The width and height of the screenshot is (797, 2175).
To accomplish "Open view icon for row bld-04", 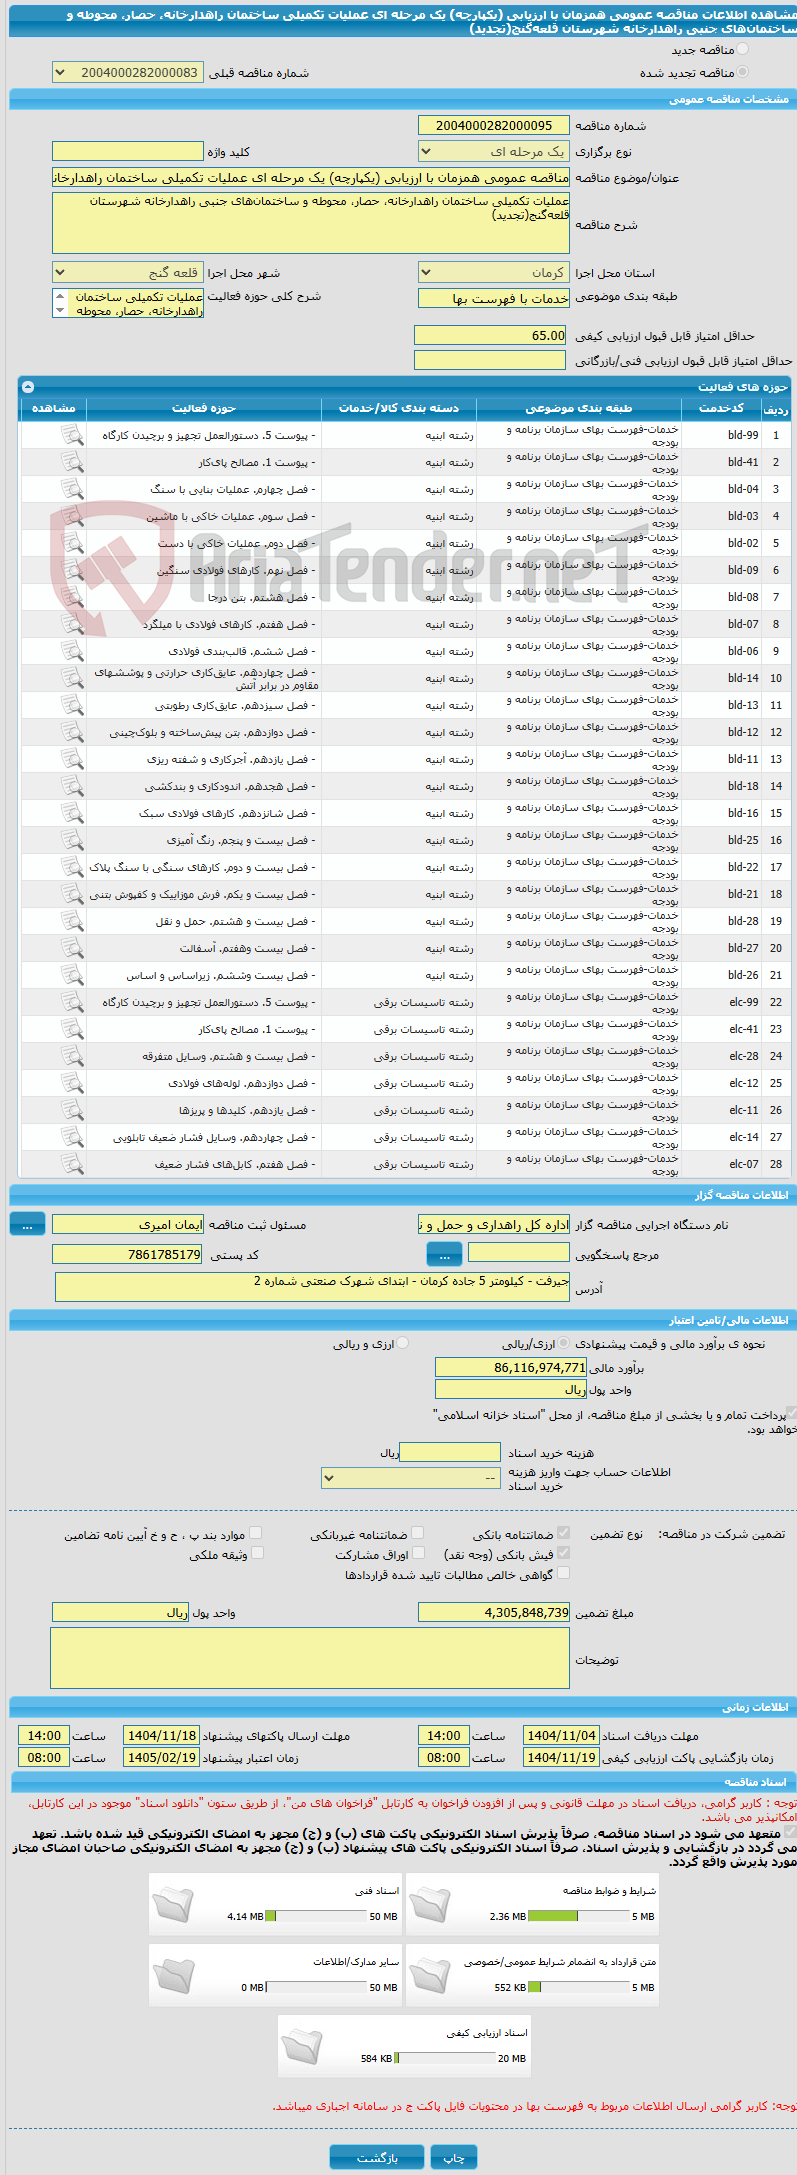I will (72, 489).
